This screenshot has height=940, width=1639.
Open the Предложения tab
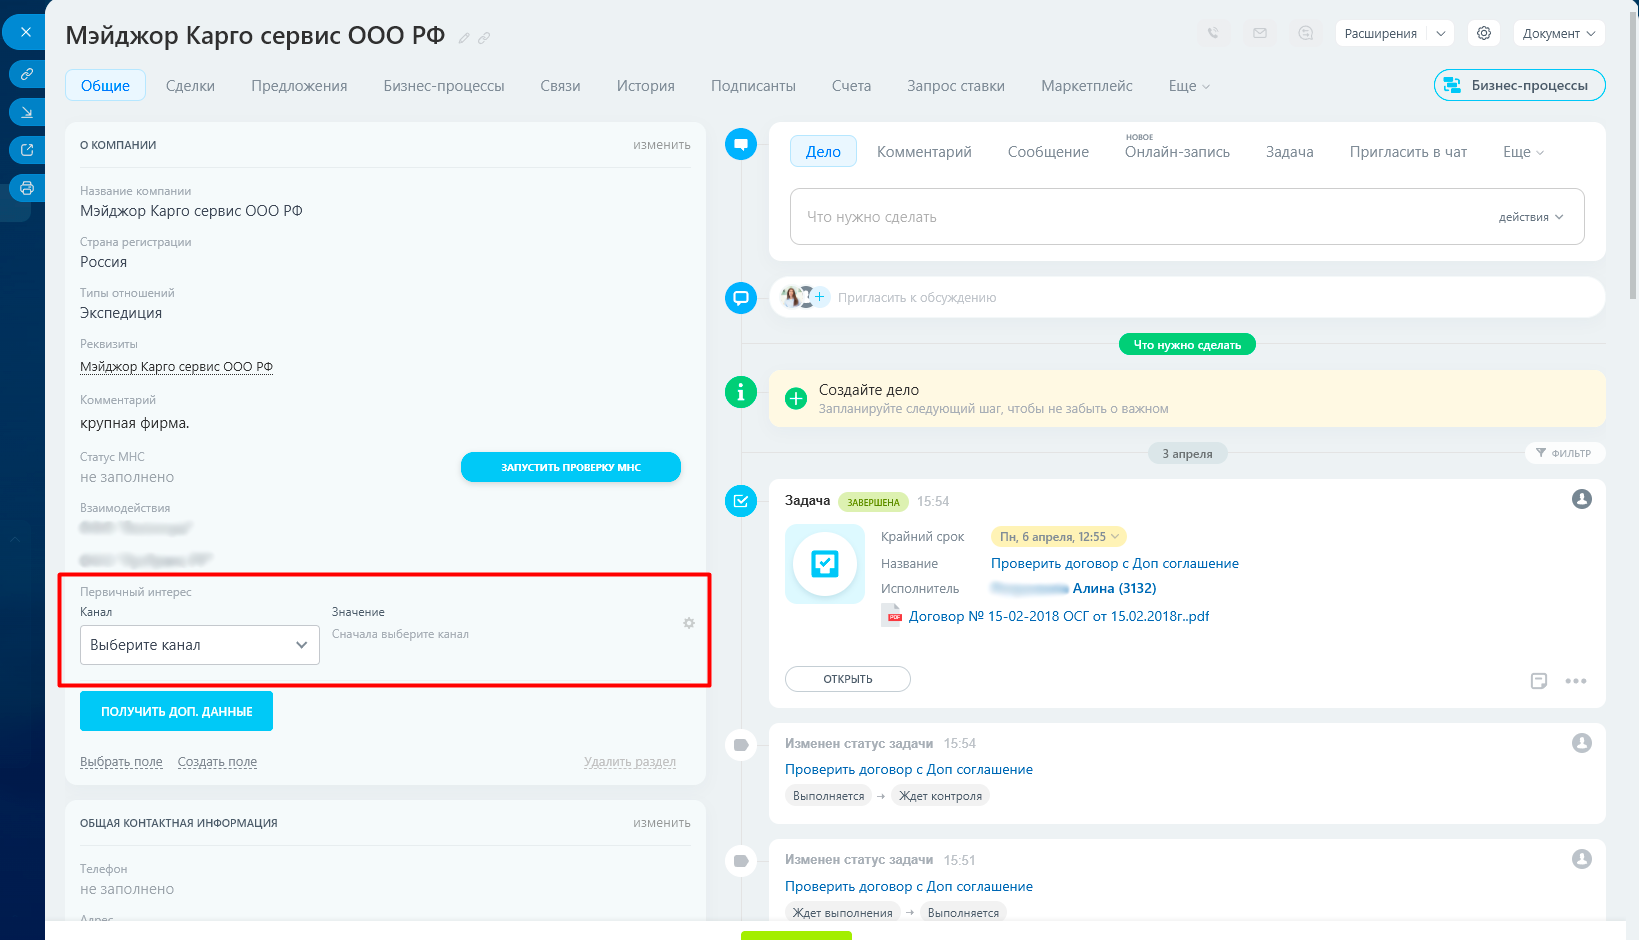pyautogui.click(x=299, y=86)
